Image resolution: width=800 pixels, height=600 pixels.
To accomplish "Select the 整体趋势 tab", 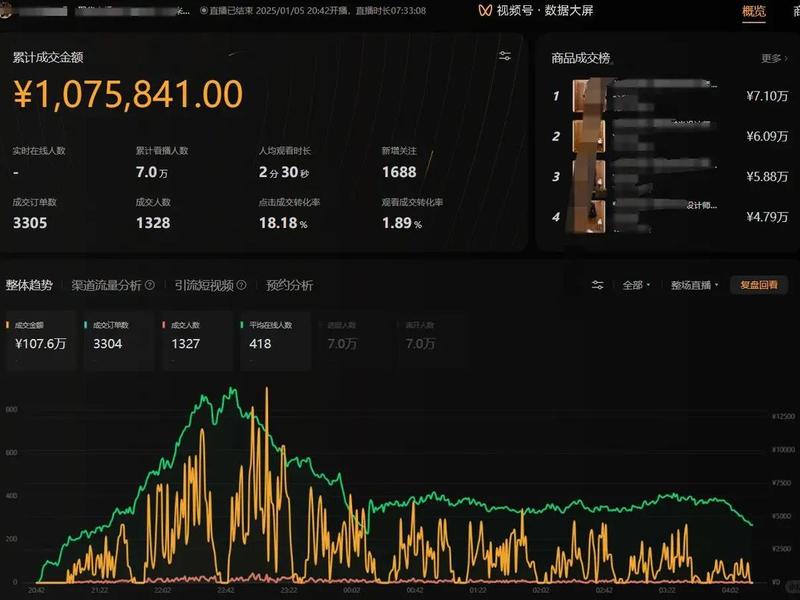I will coord(29,285).
